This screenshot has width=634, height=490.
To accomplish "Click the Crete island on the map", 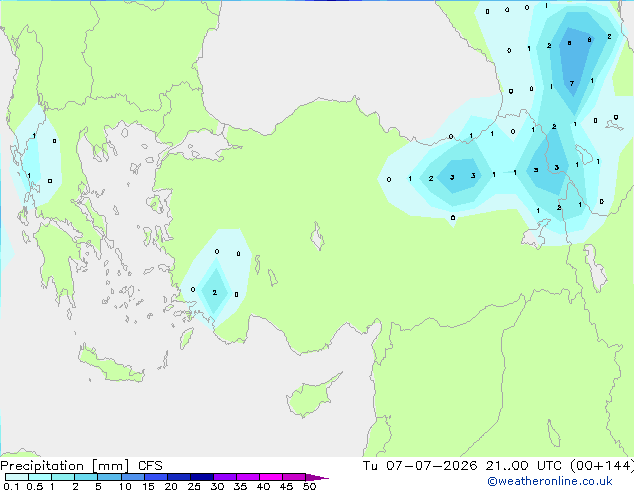I will point(111,366).
